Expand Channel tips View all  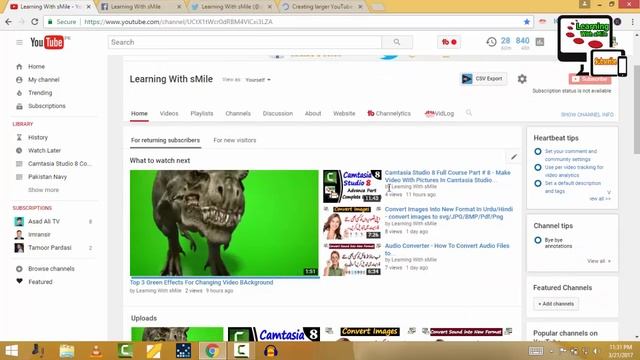[599, 261]
